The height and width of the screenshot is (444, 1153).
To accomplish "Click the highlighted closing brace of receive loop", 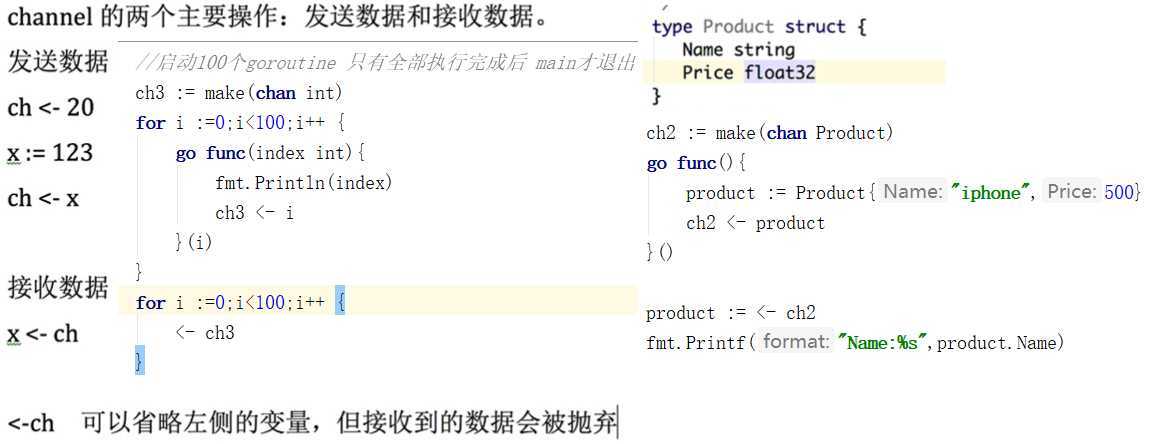I will click(x=140, y=362).
